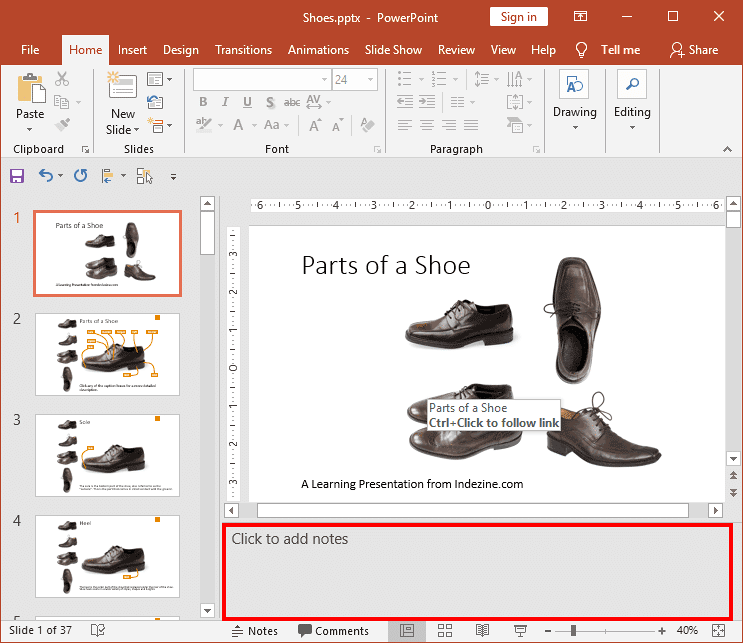
Task: Click the Share button
Action: pyautogui.click(x=694, y=50)
